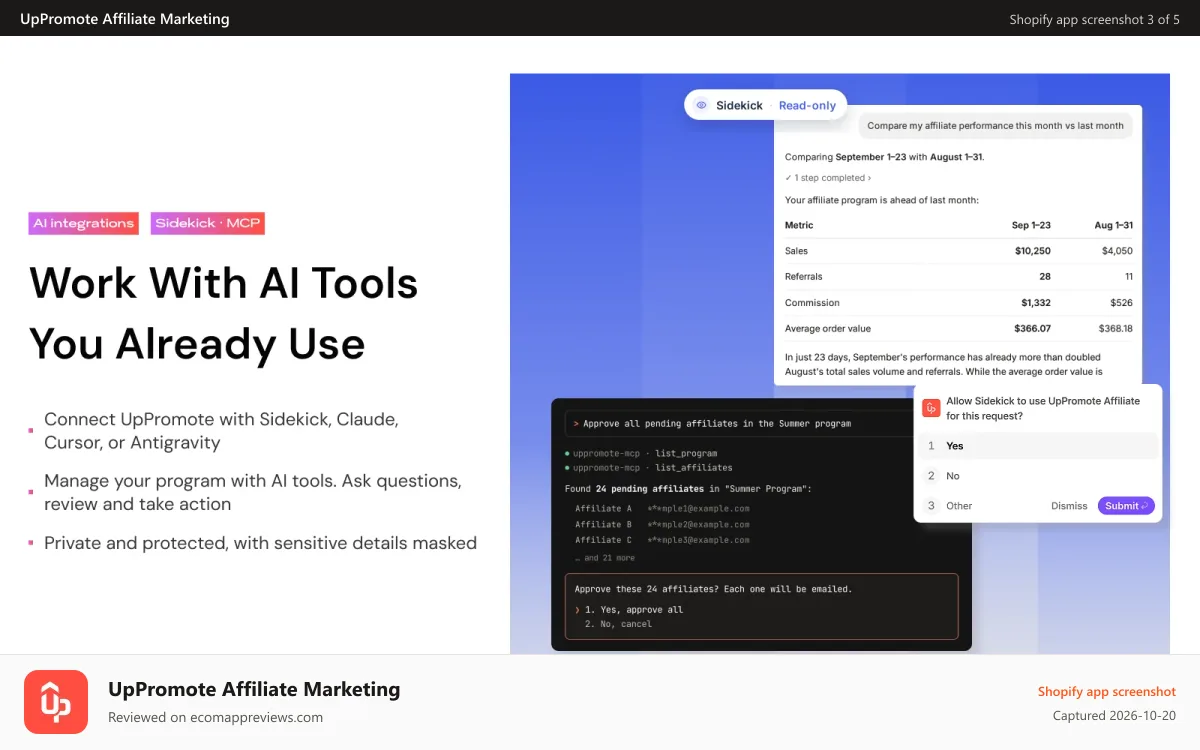Click the 'Average order value' row label
Viewport: 1200px width, 750px height.
tap(828, 328)
